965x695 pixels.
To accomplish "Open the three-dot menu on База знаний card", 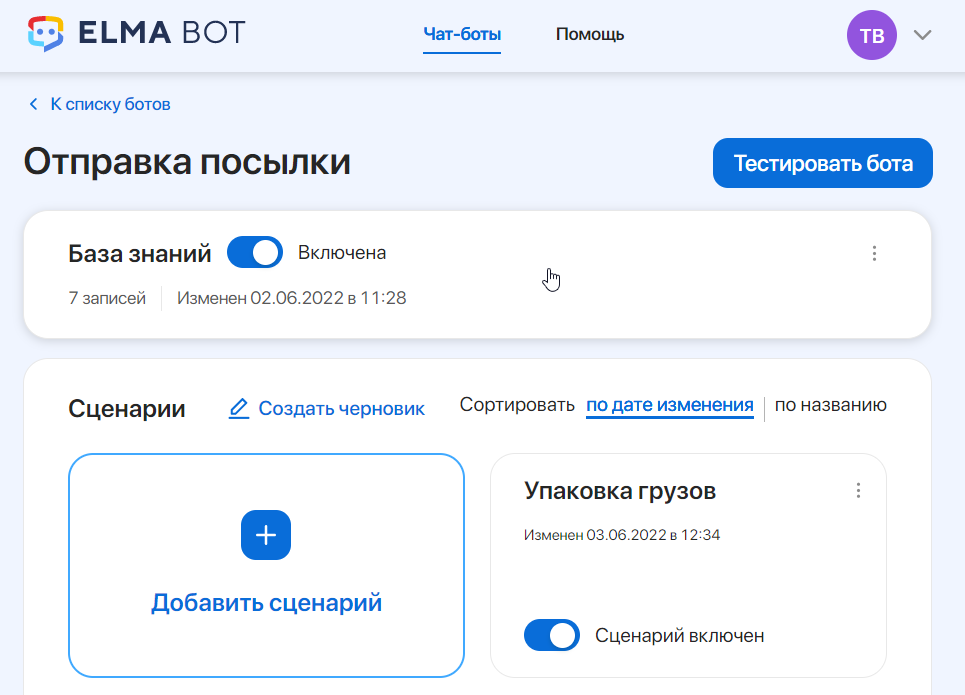I will point(874,253).
